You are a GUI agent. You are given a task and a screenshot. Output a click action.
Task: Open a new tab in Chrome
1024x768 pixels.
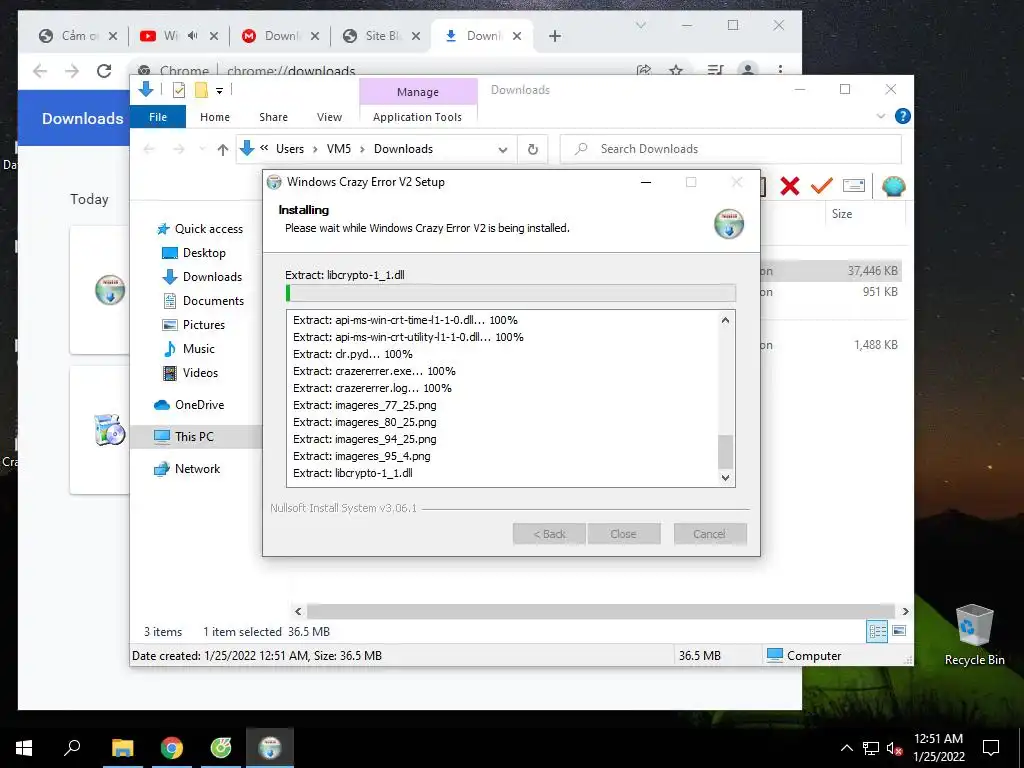[554, 36]
